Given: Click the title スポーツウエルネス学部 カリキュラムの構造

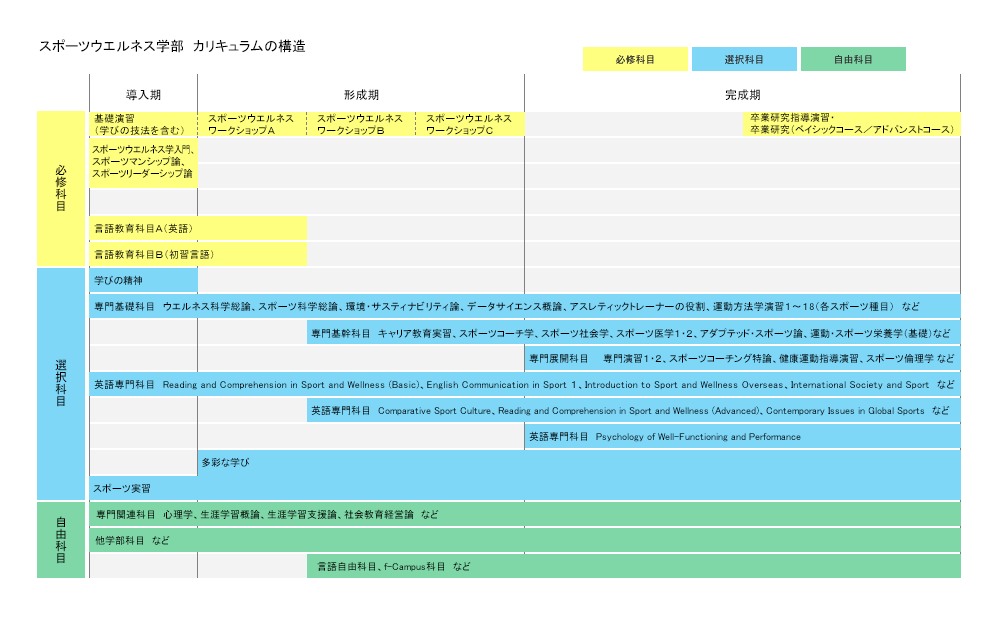Looking at the screenshot, I should coord(172,46).
